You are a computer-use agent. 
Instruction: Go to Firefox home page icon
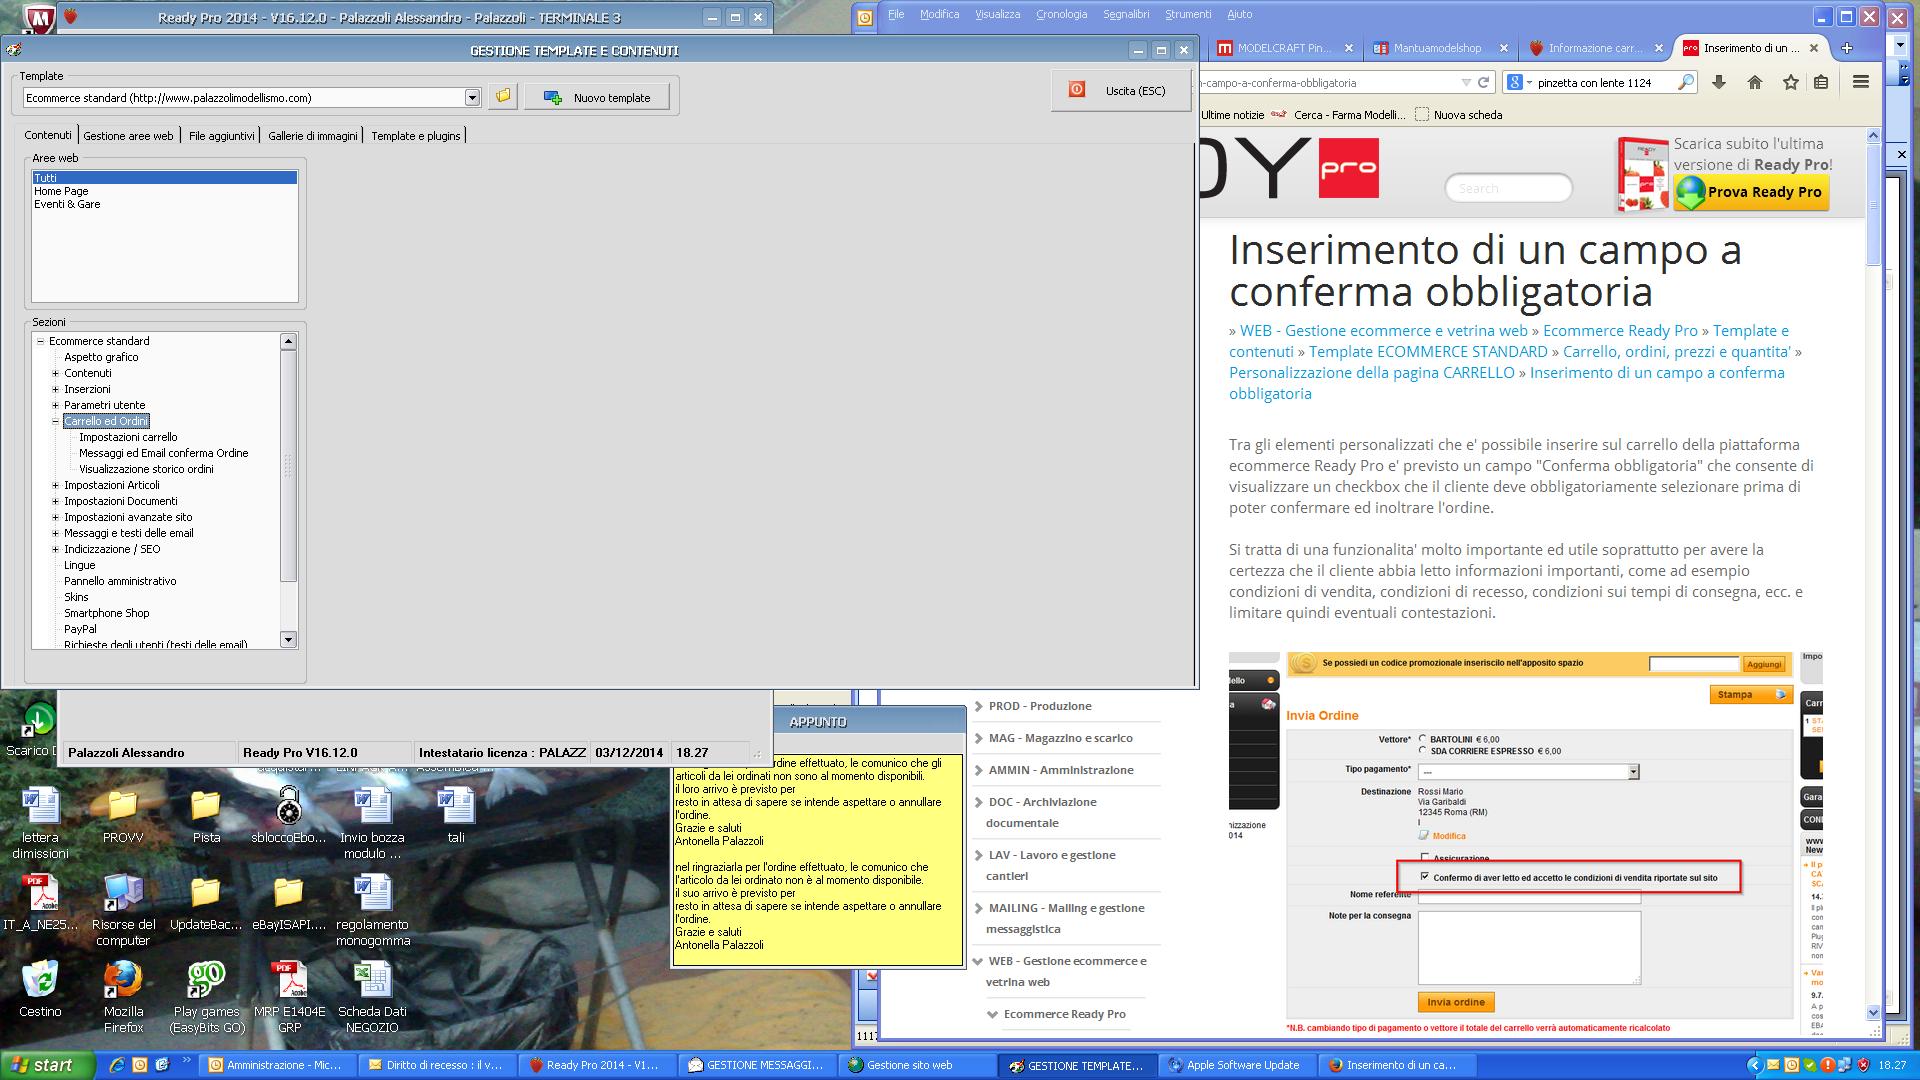(x=1755, y=83)
